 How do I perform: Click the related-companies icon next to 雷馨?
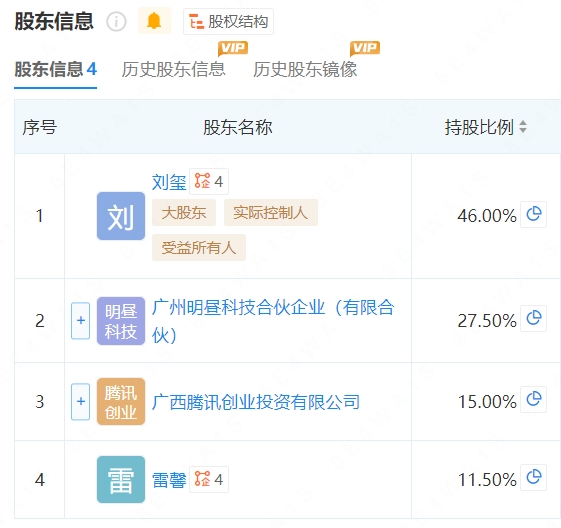(209, 479)
